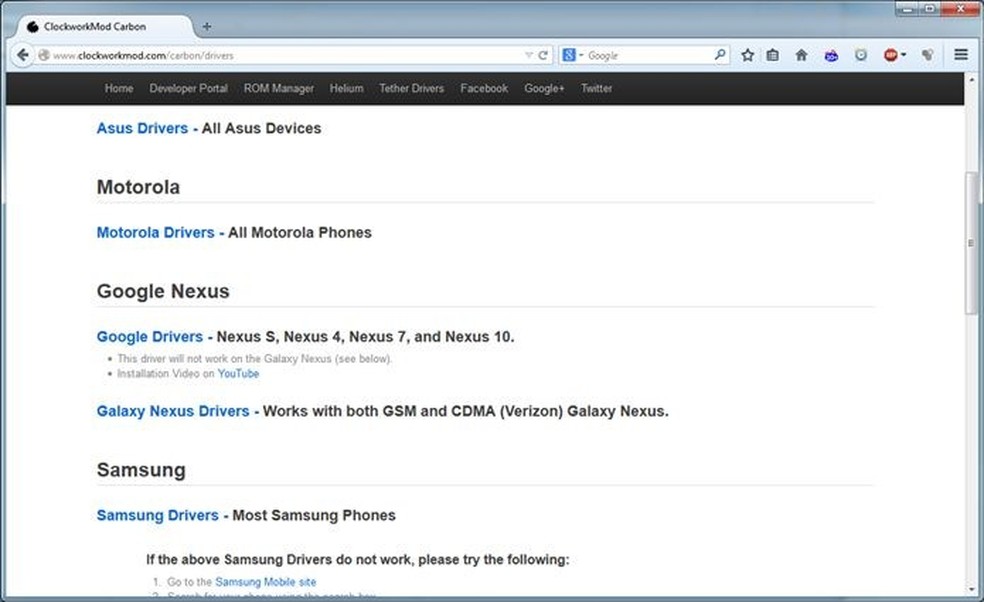Click inside the Google search field

(x=648, y=56)
